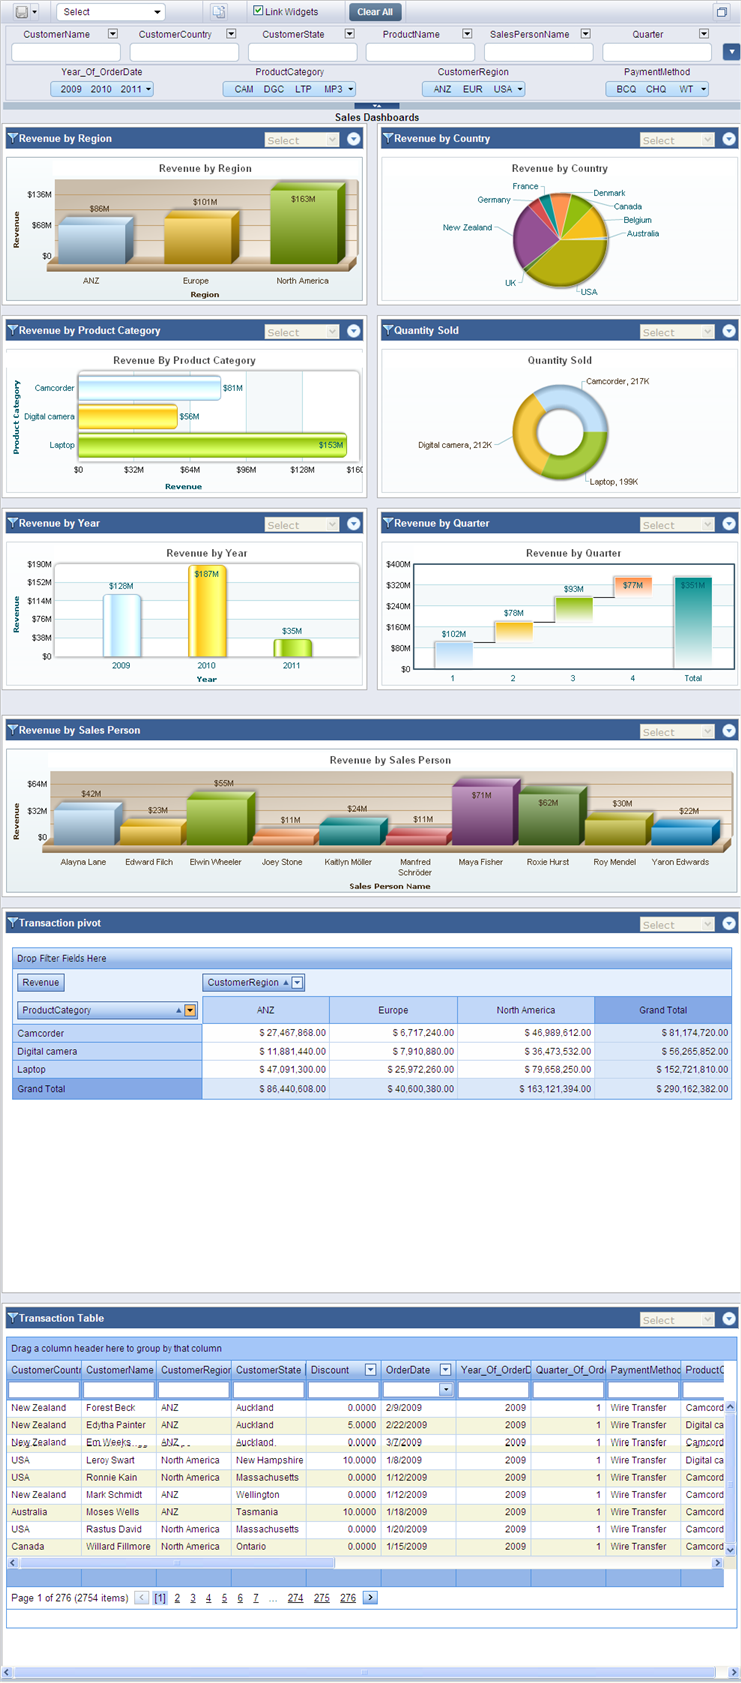Click the save dashboard icon in toolbar
Image resolution: width=741 pixels, height=1683 pixels.
(x=21, y=12)
